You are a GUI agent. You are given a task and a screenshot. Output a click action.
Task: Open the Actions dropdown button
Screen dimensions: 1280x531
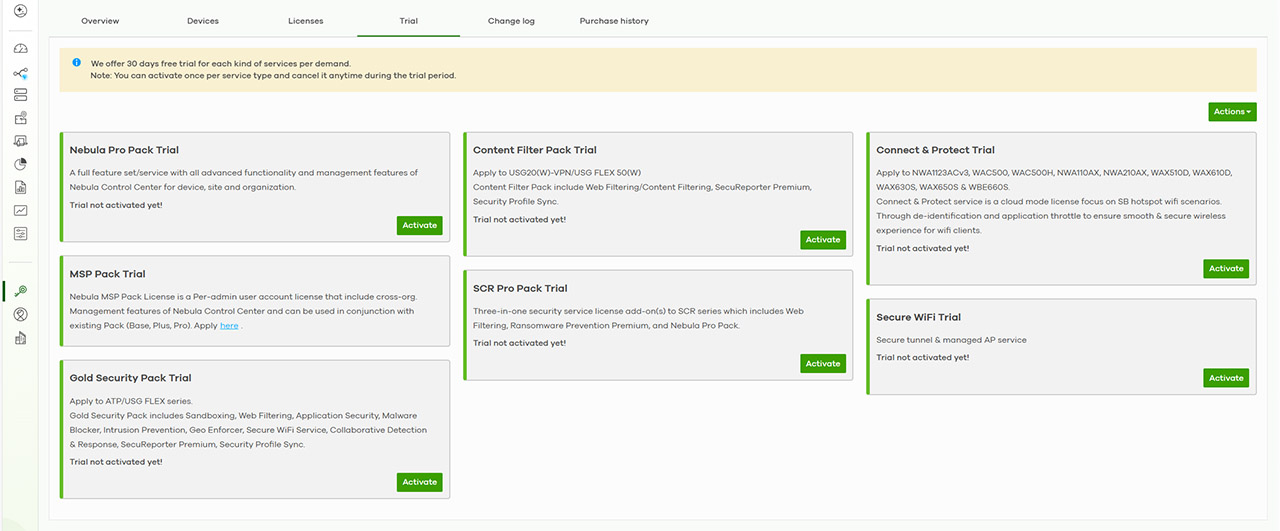[x=1232, y=112]
